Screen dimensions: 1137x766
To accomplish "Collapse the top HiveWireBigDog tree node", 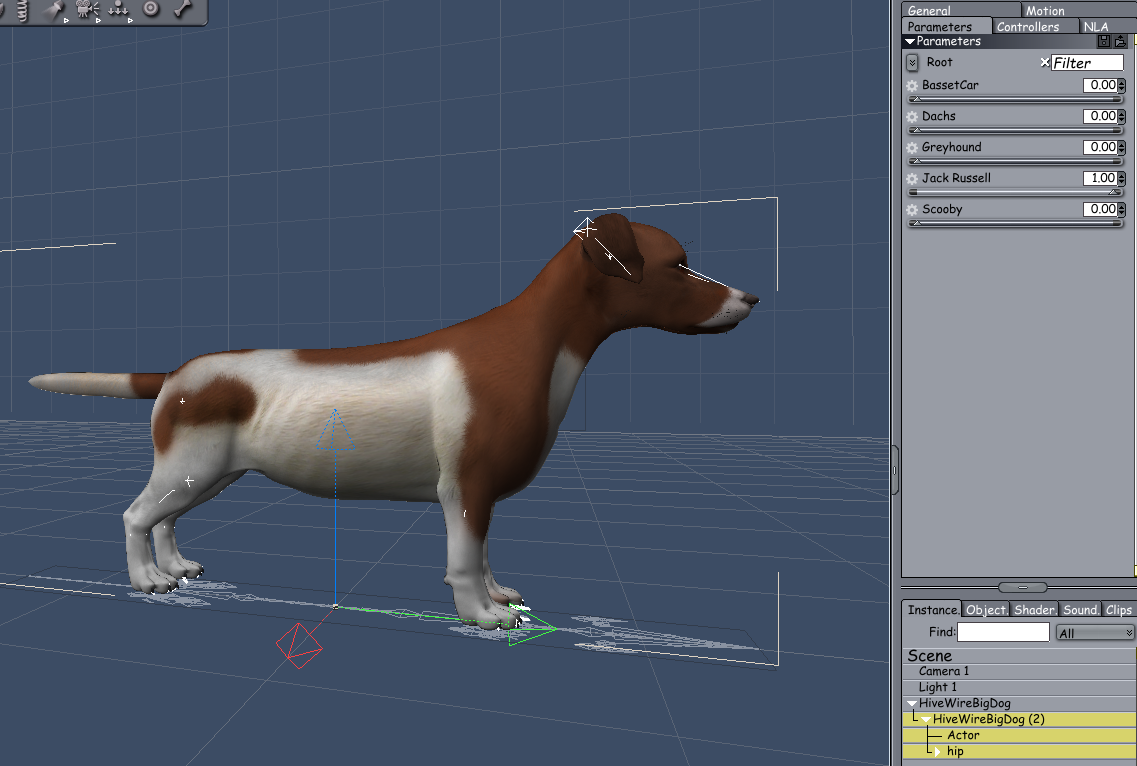I will (x=911, y=703).
